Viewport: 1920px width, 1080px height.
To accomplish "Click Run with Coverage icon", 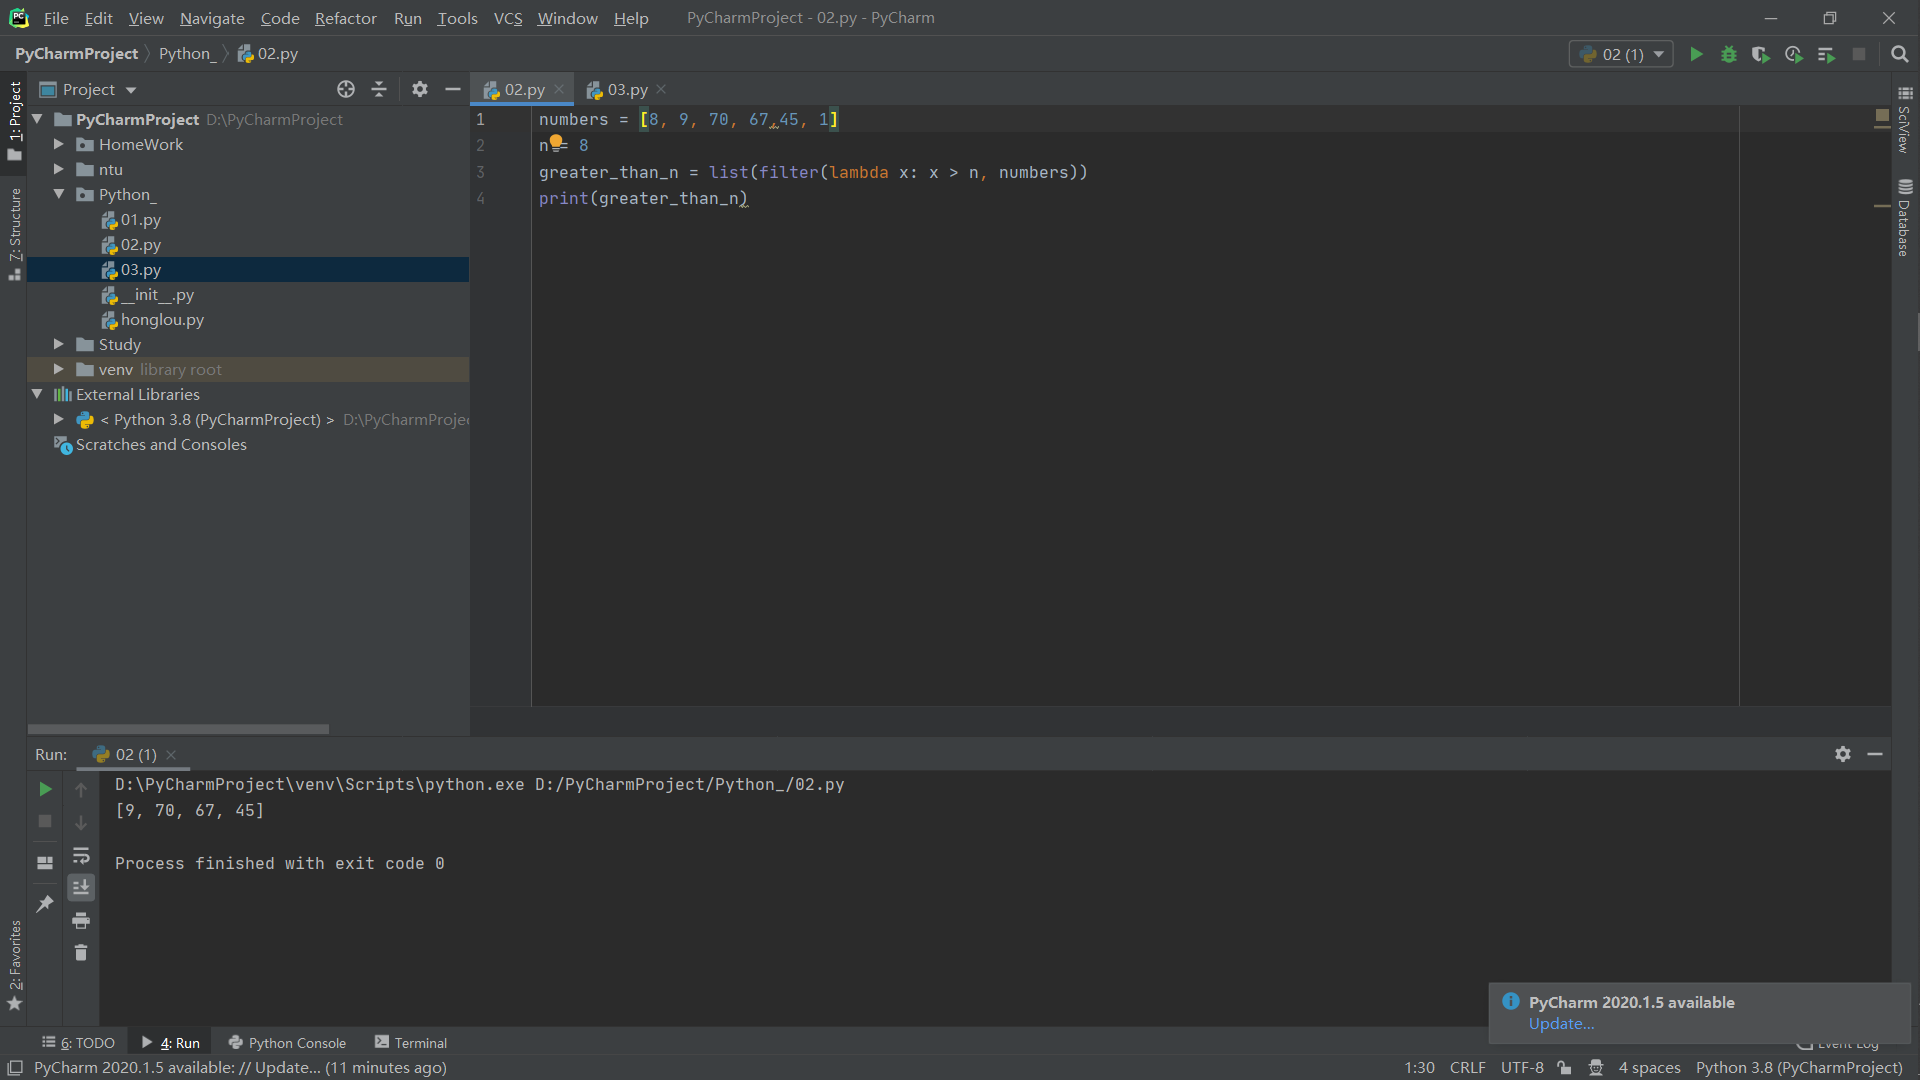I will (x=1761, y=55).
